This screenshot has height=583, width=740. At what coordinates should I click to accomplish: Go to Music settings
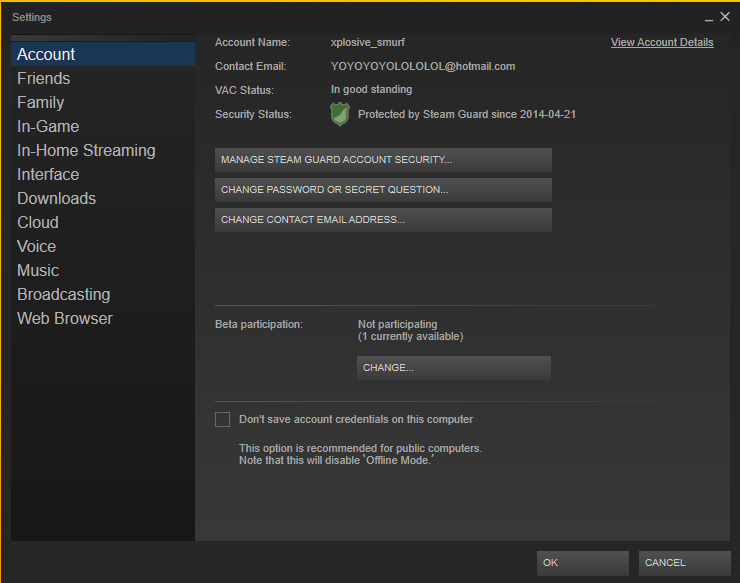point(103,270)
